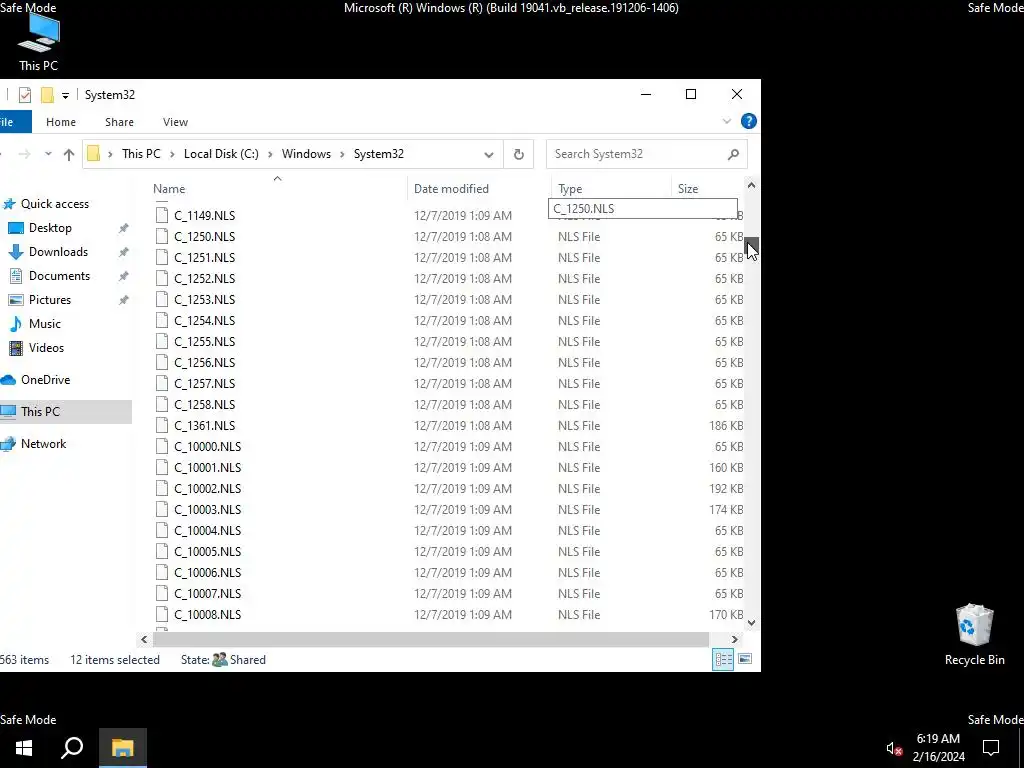Refresh the System32 folder view
The width and height of the screenshot is (1024, 768).
tap(519, 154)
